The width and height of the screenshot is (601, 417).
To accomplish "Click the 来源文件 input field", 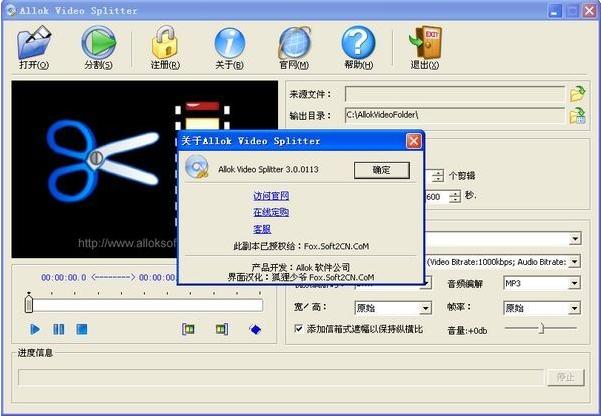I will click(x=455, y=94).
